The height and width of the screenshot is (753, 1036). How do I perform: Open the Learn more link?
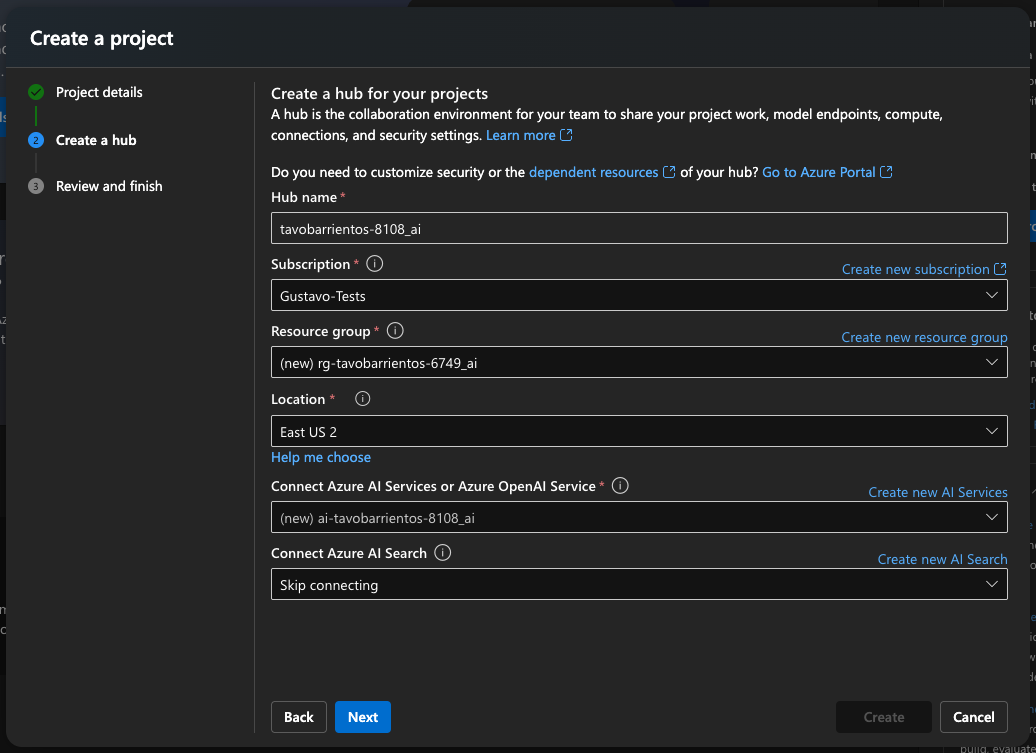click(521, 135)
